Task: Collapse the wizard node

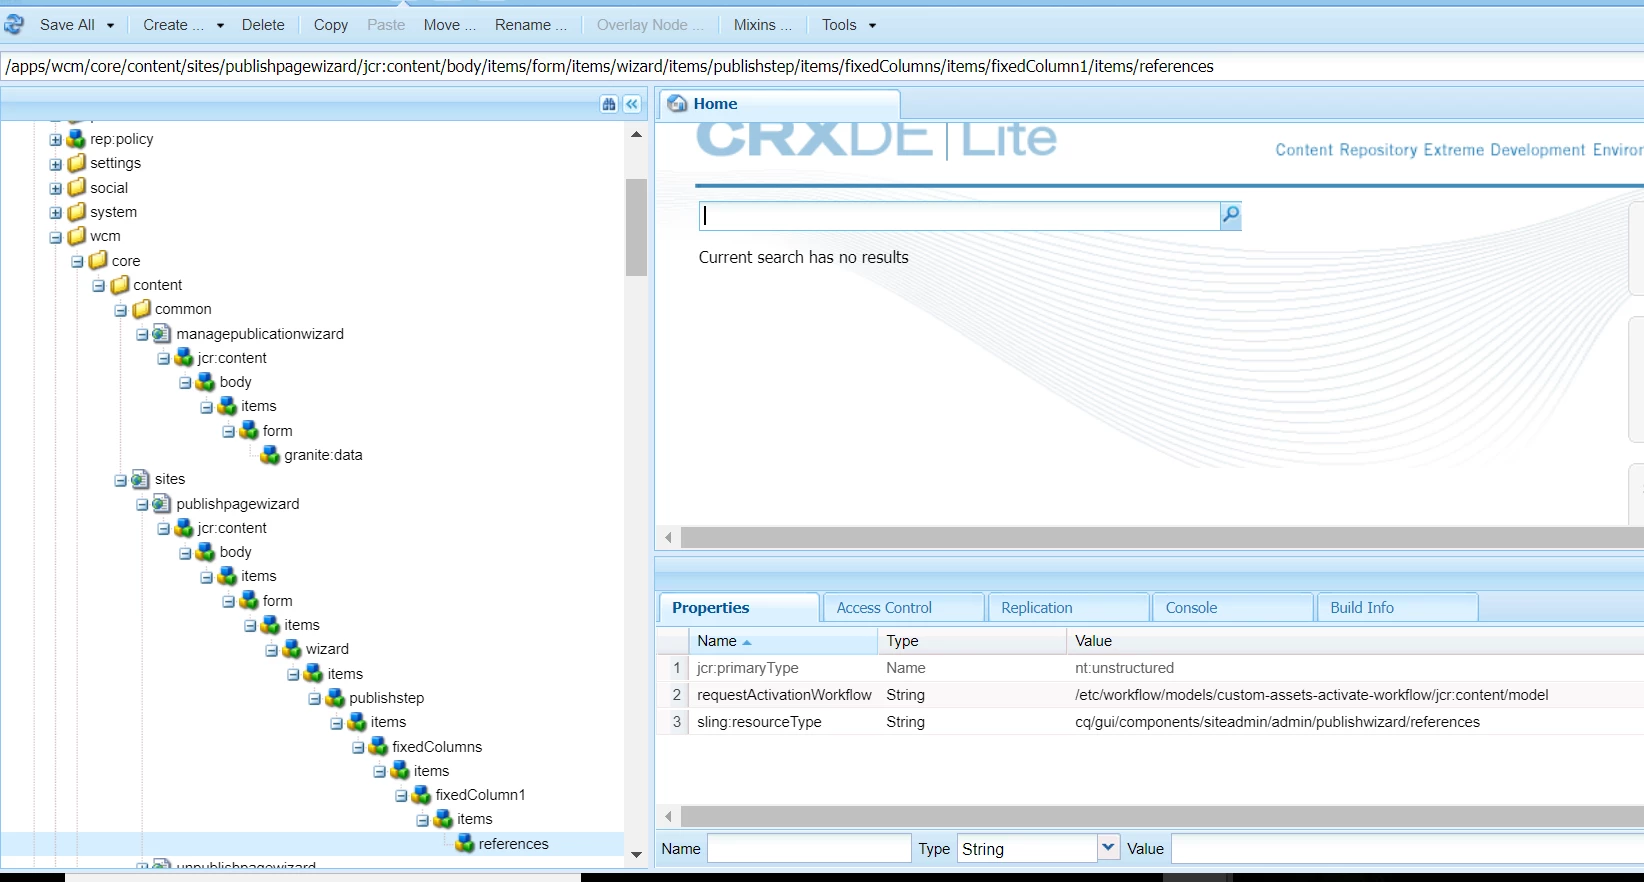Action: (x=272, y=650)
